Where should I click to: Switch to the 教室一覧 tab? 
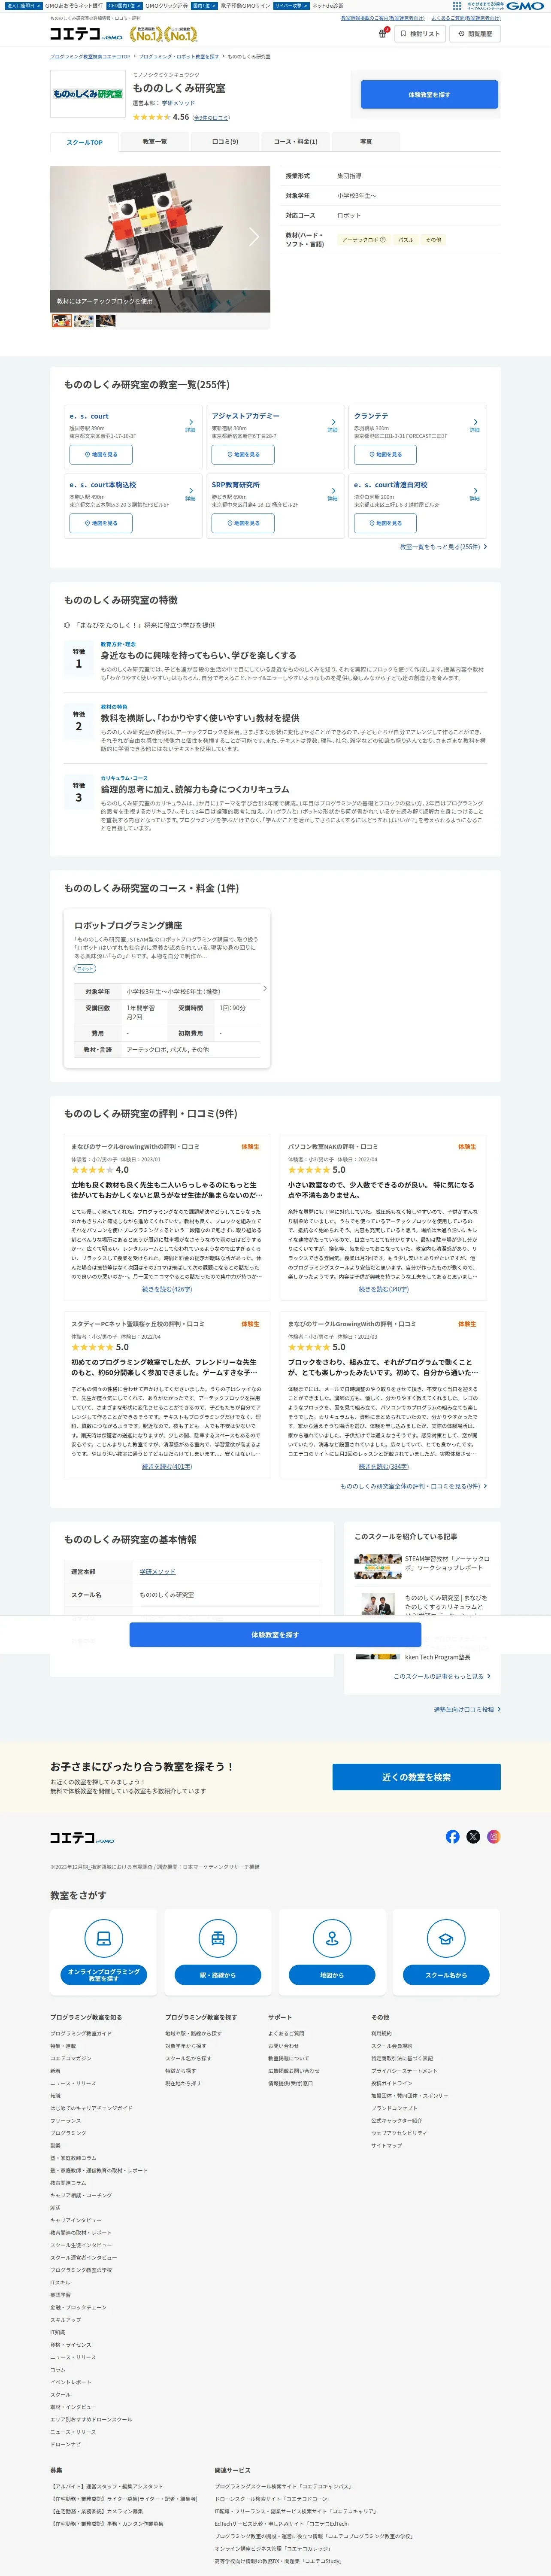click(155, 142)
